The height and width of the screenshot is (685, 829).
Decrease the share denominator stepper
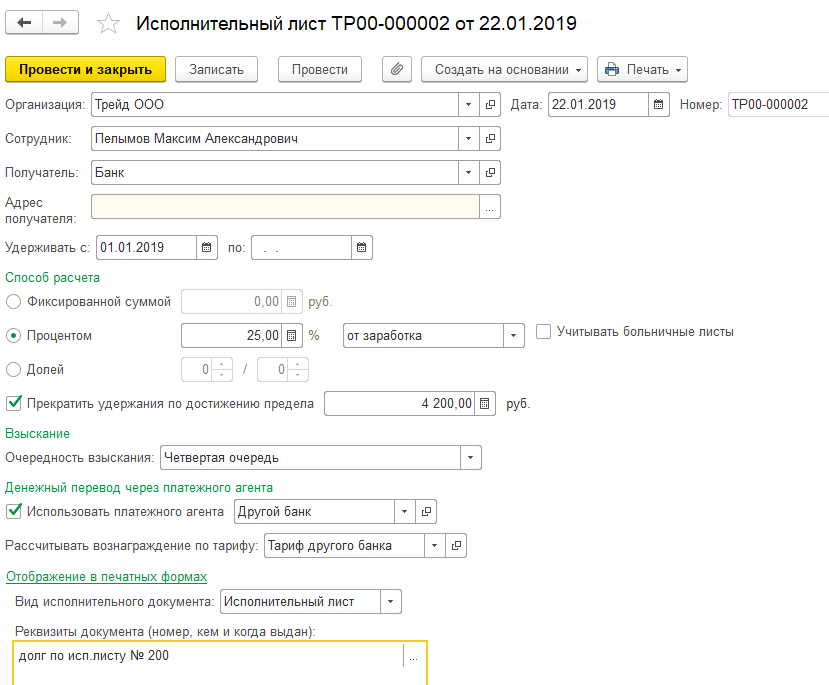298,375
